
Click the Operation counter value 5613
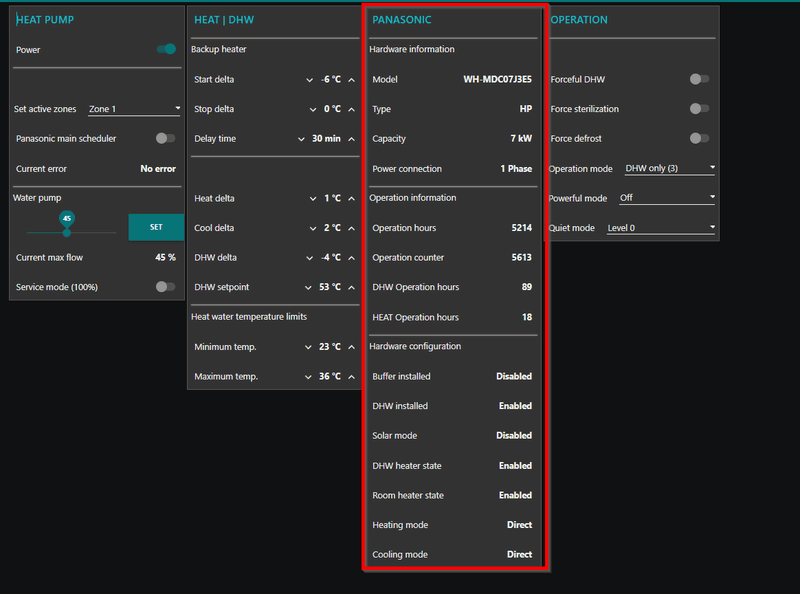coord(521,257)
